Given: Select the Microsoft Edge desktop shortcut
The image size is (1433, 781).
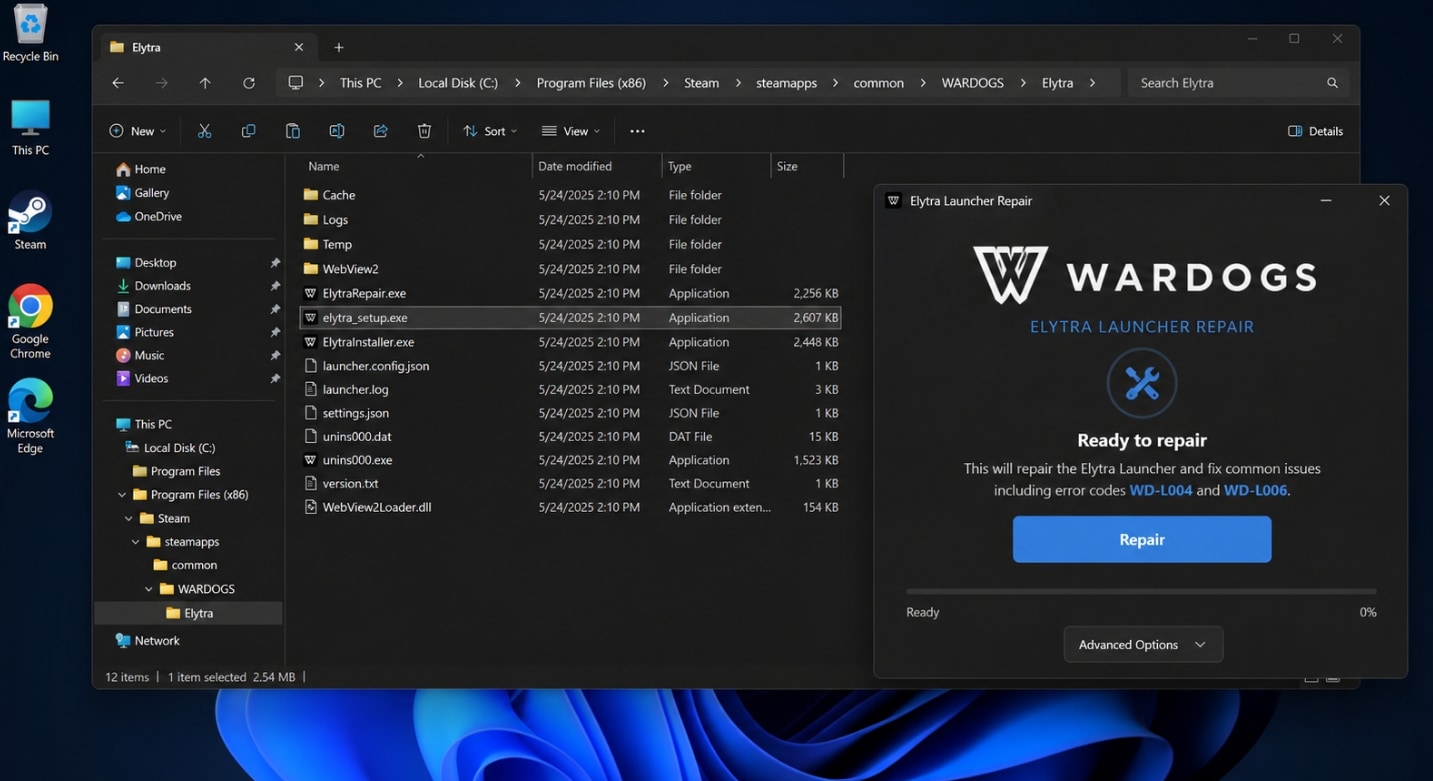Looking at the screenshot, I should point(30,416).
